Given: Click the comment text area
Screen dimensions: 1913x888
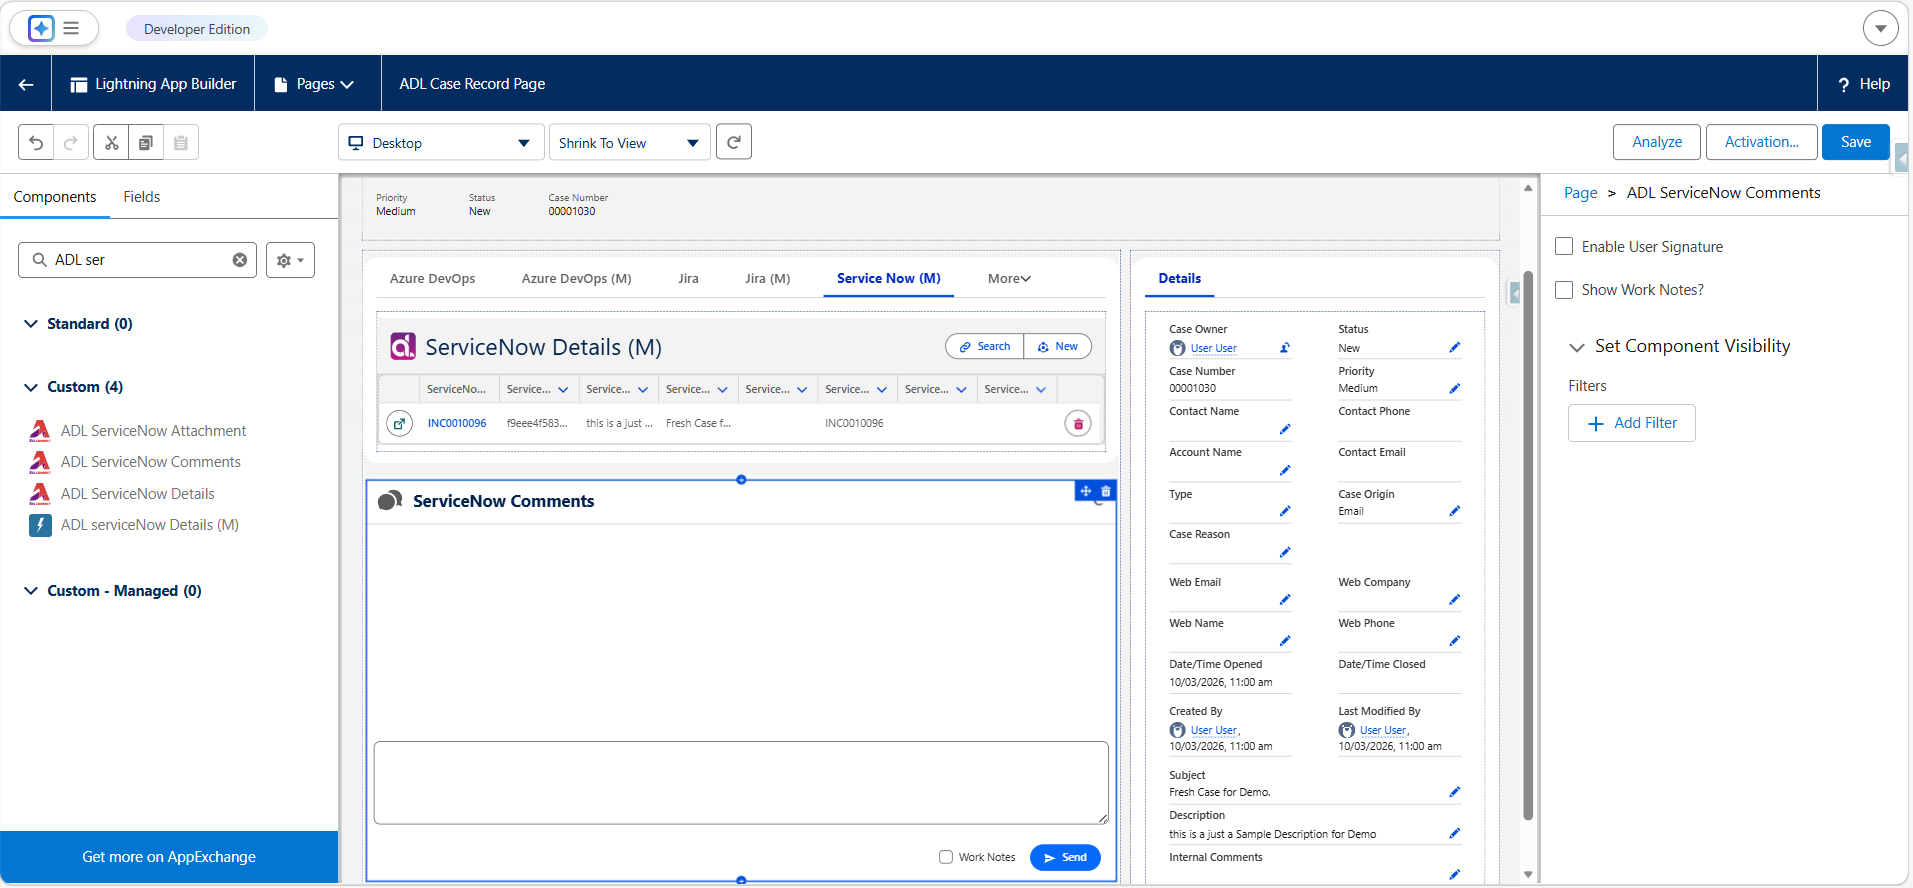Looking at the screenshot, I should 741,783.
